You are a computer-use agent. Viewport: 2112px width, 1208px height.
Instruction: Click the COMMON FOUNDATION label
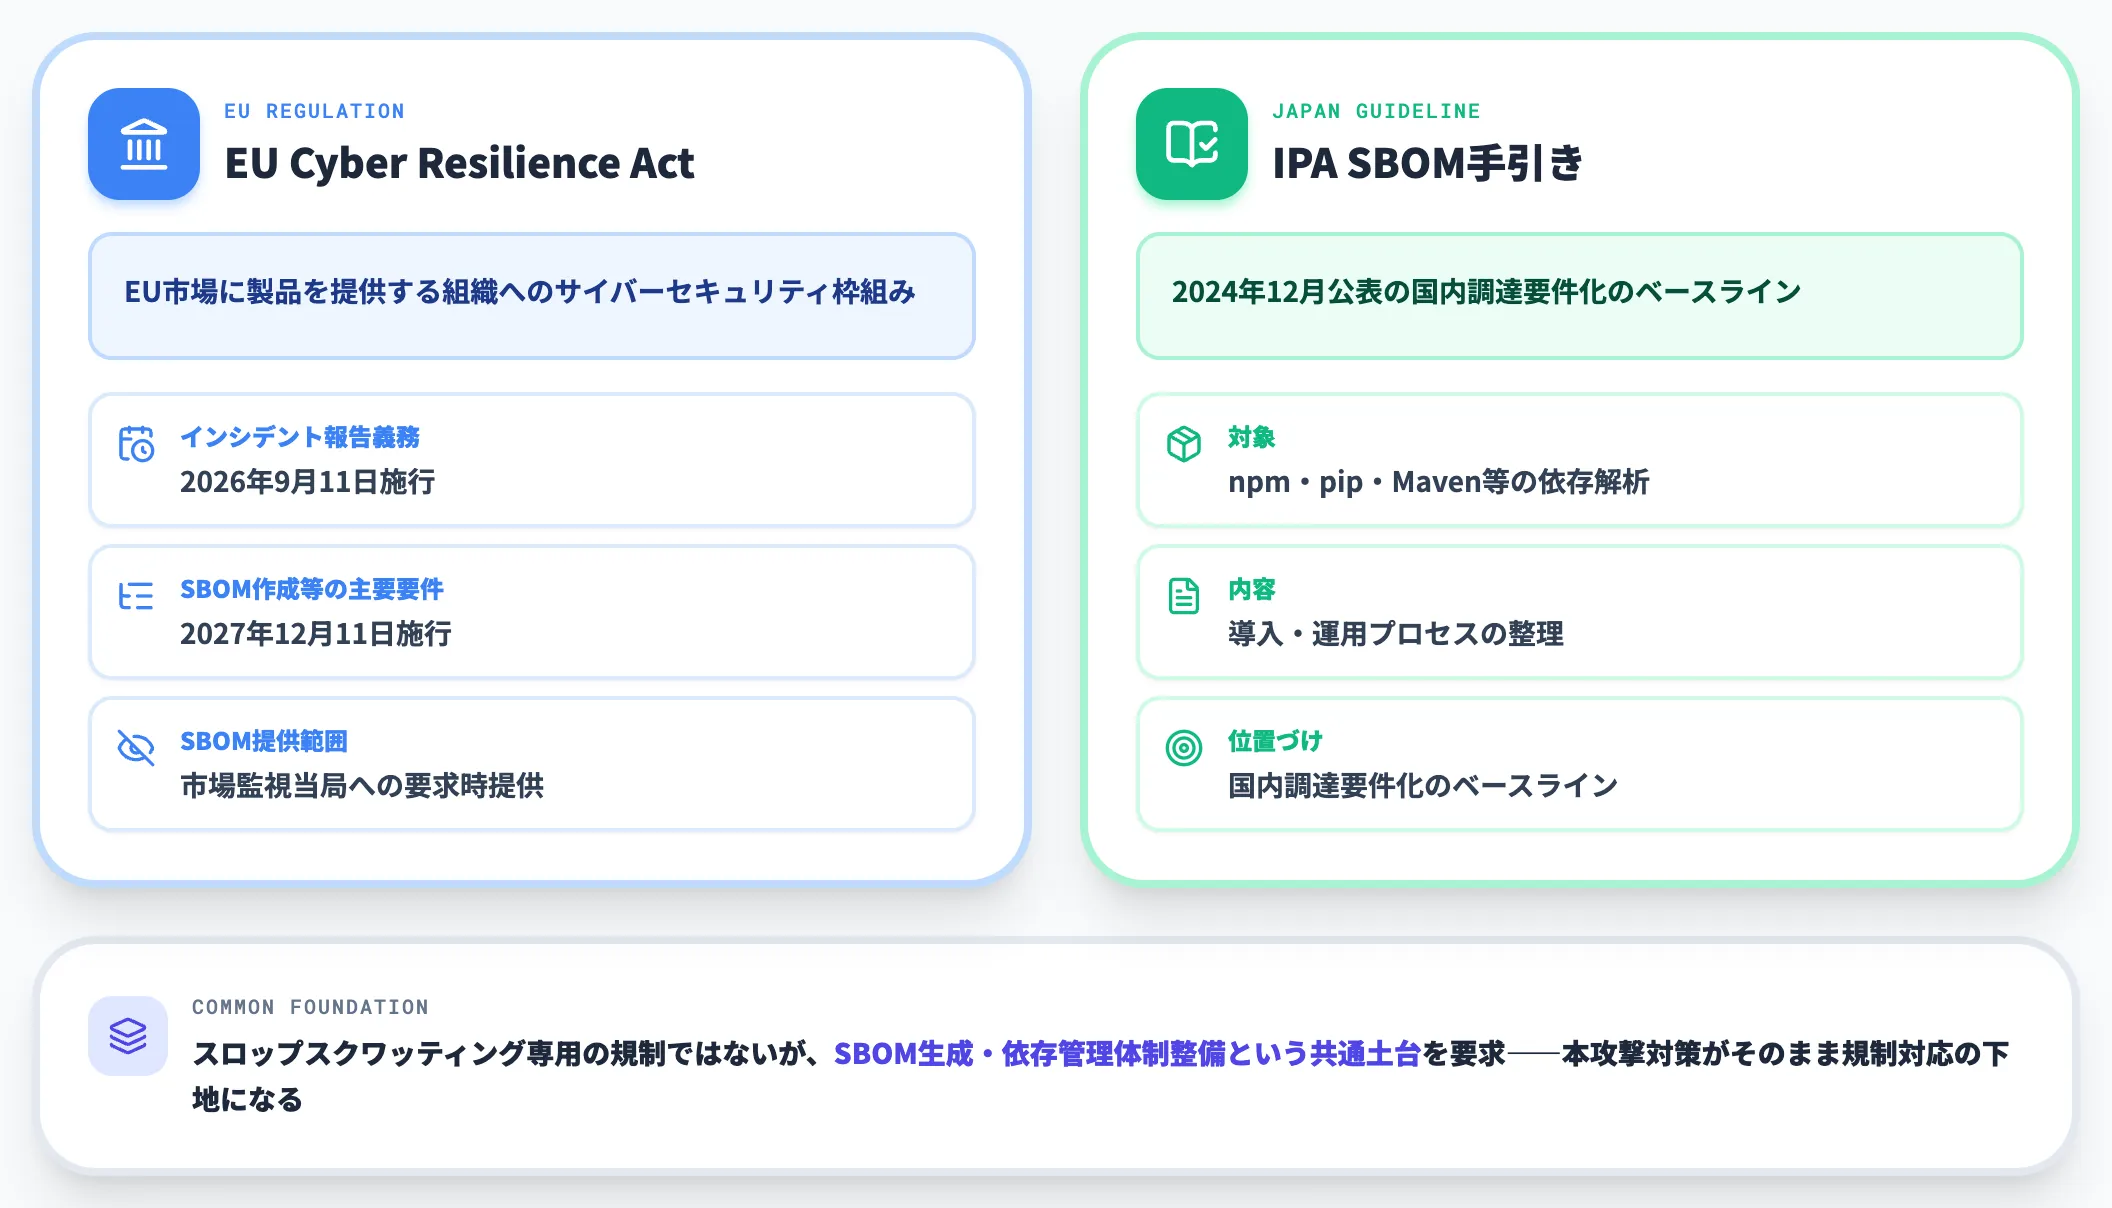pyautogui.click(x=310, y=1007)
